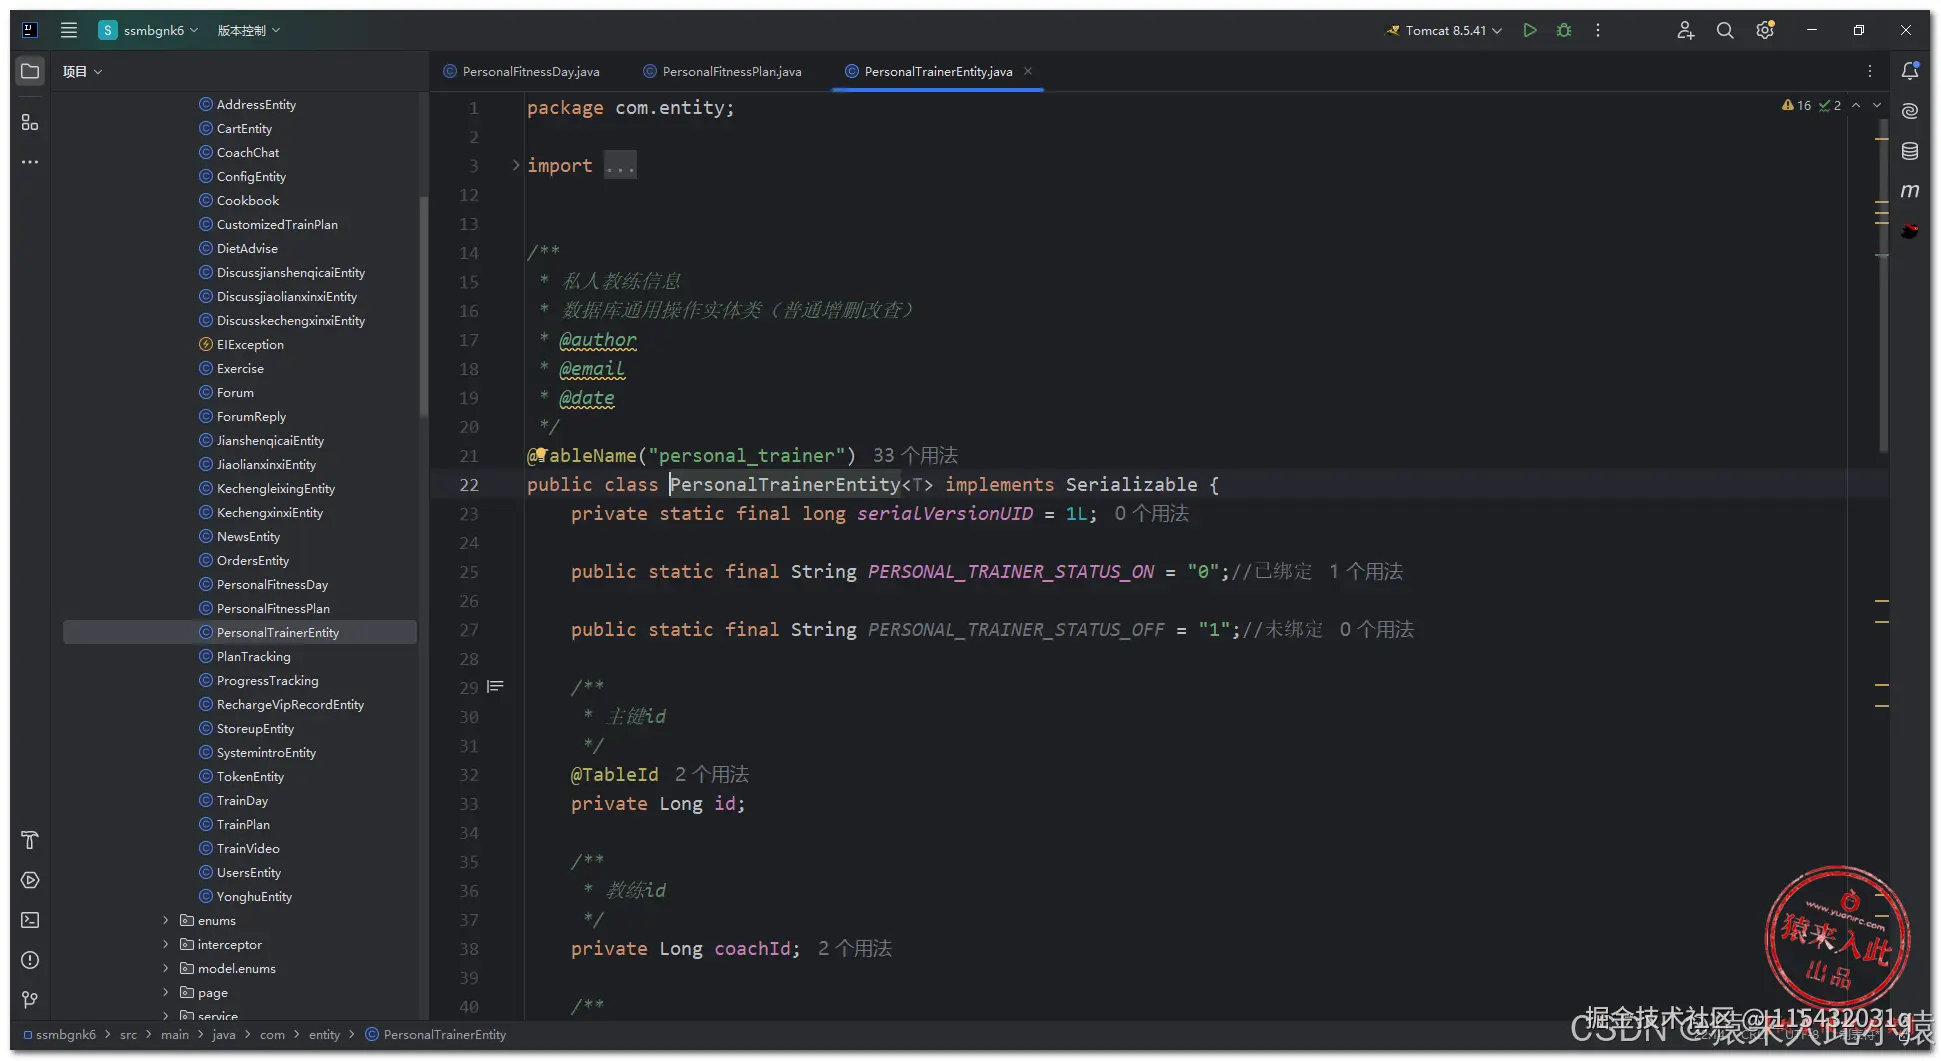Viewport: 1941px width, 1061px height.
Task: Show more tool windows ellipsis
Action: point(30,162)
